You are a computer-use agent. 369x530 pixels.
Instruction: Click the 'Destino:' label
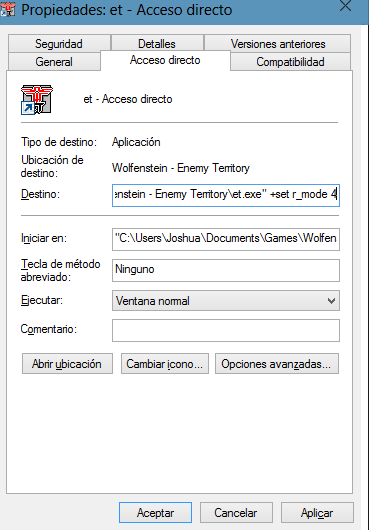40,194
